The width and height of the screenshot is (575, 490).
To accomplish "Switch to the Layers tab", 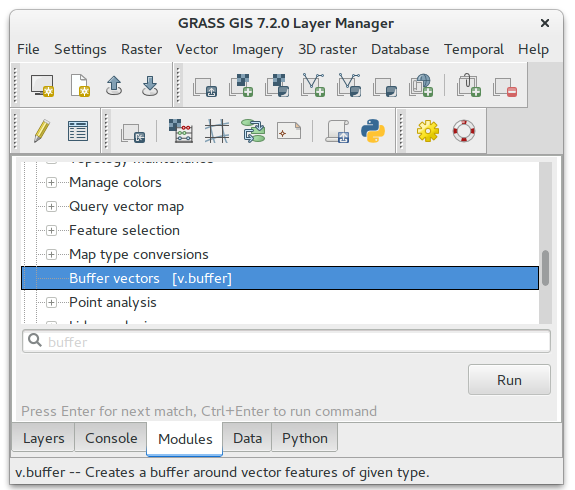I will click(43, 438).
